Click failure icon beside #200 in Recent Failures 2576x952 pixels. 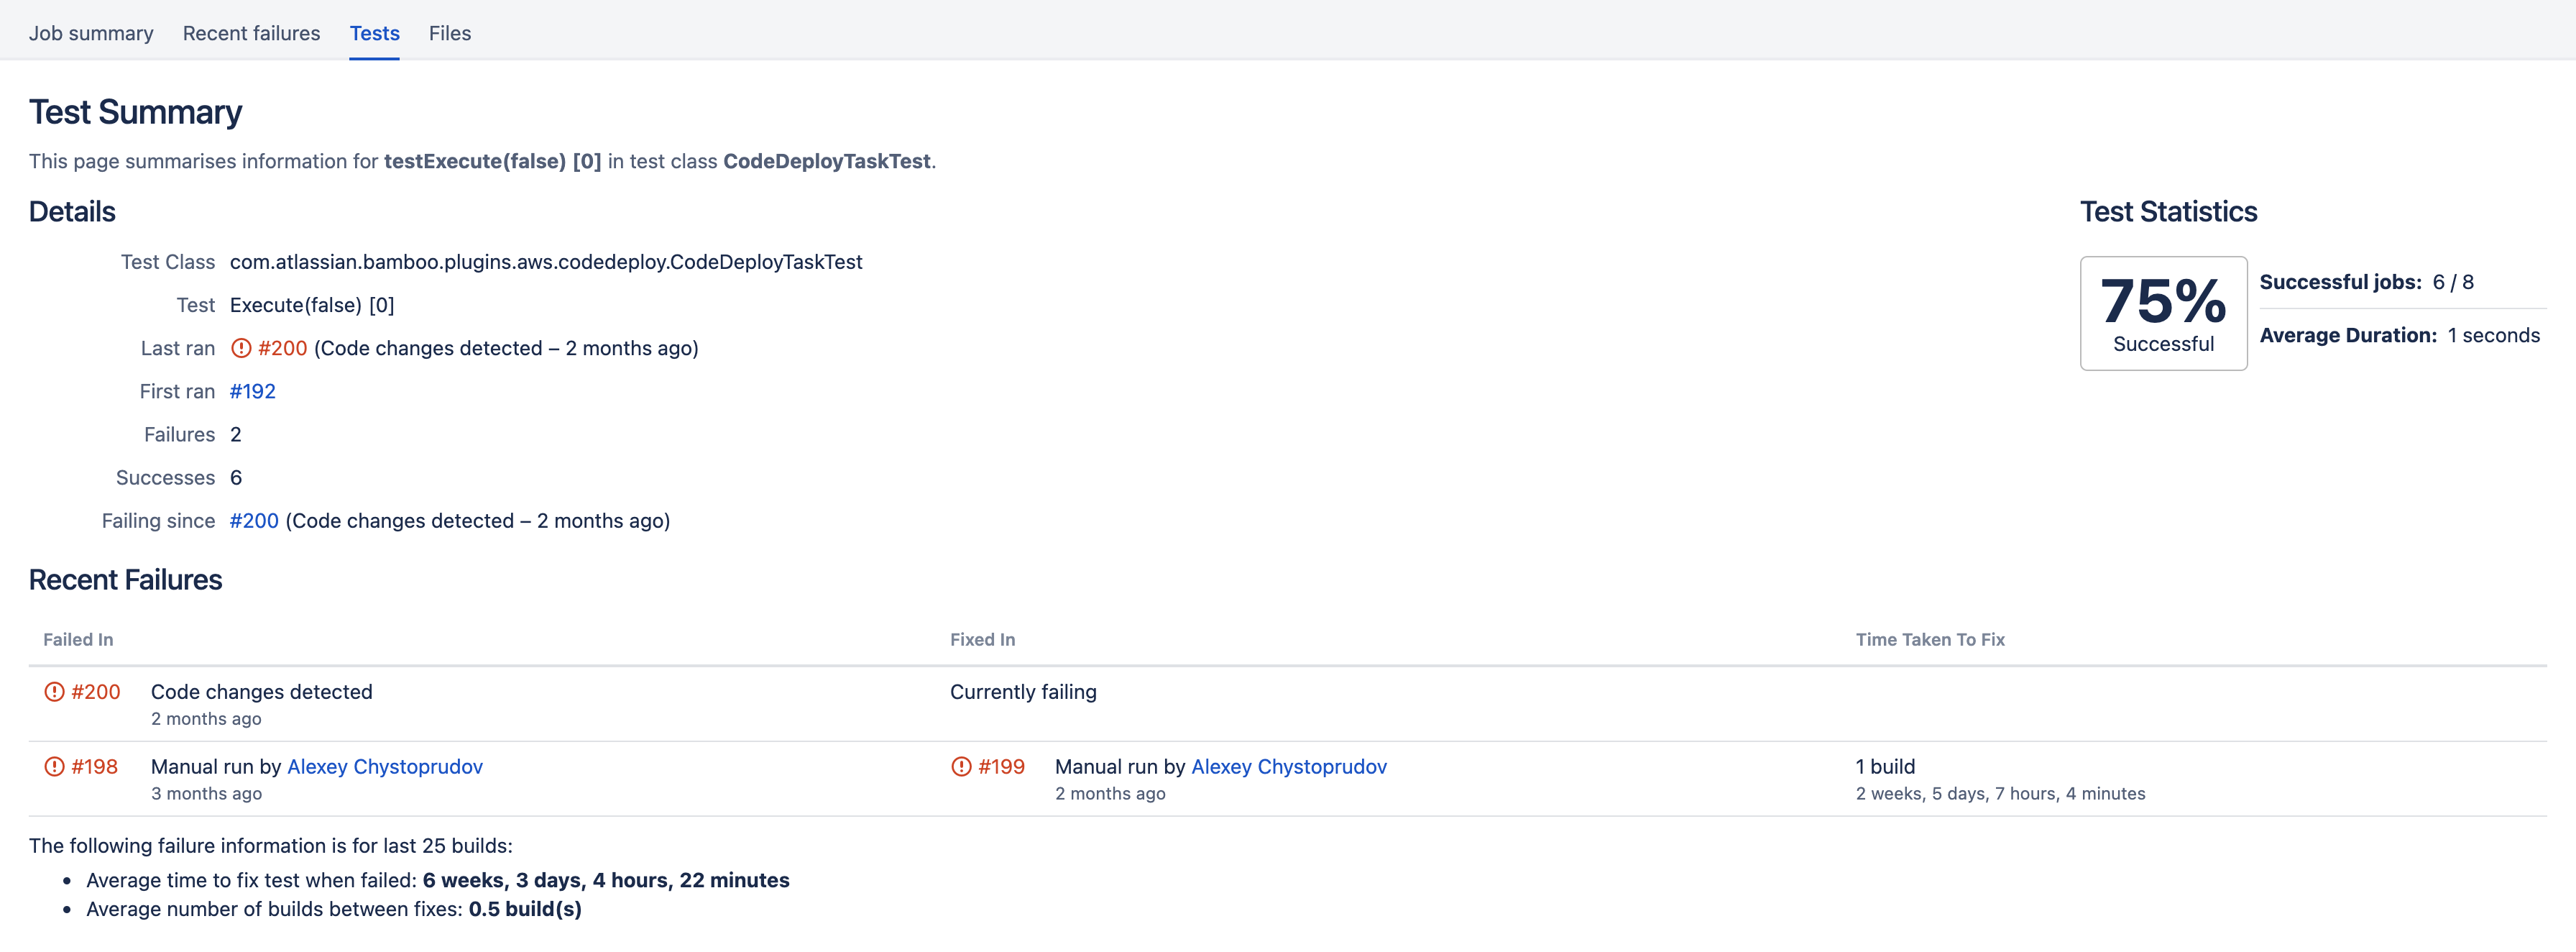(54, 692)
